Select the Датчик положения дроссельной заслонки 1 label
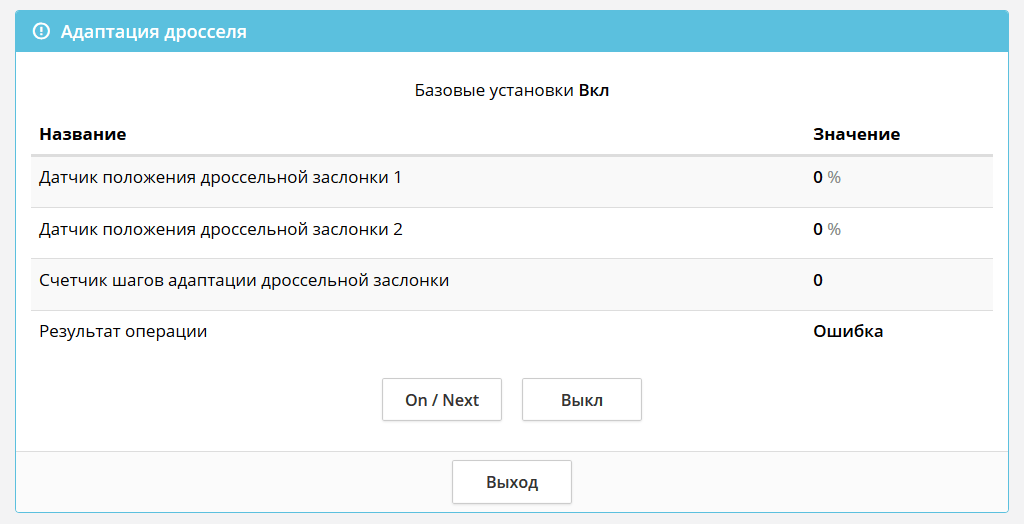 (x=220, y=178)
